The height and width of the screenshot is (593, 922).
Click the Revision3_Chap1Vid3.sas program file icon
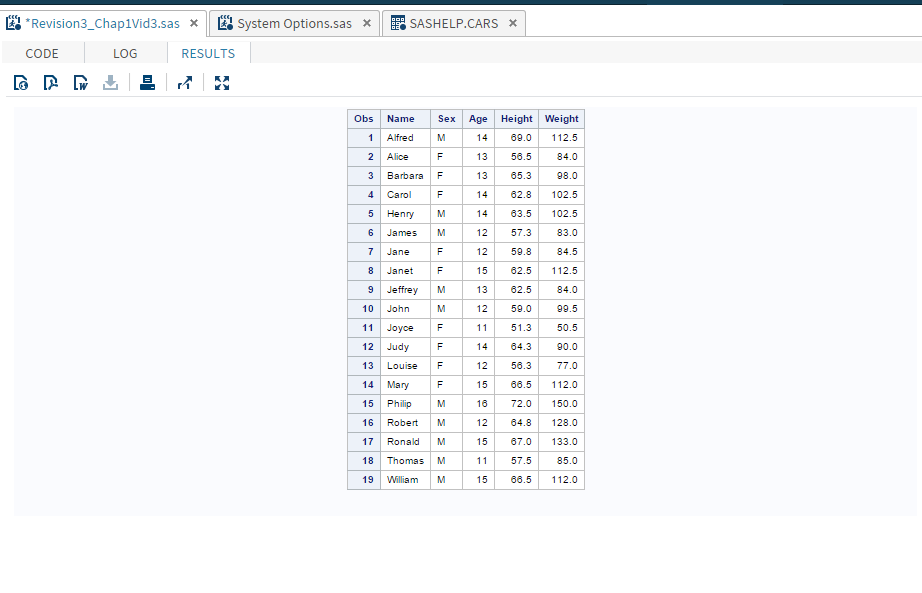(14, 23)
